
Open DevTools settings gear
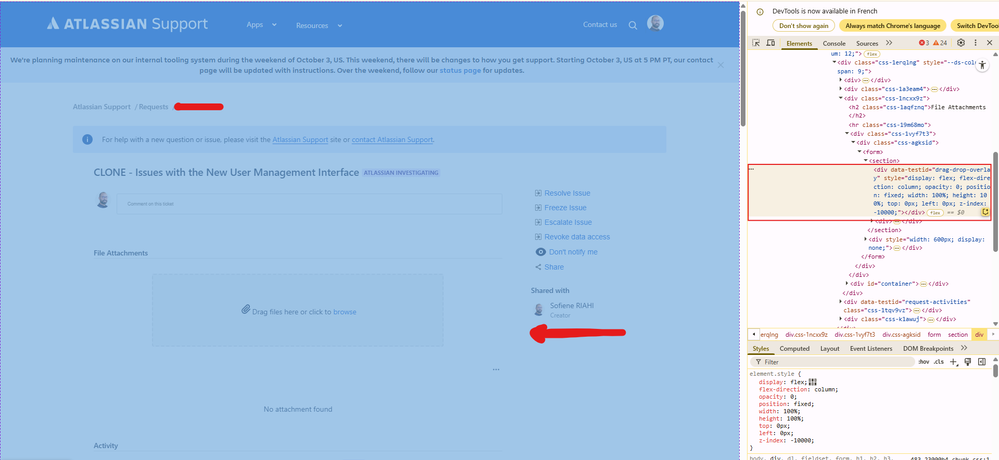tap(961, 43)
